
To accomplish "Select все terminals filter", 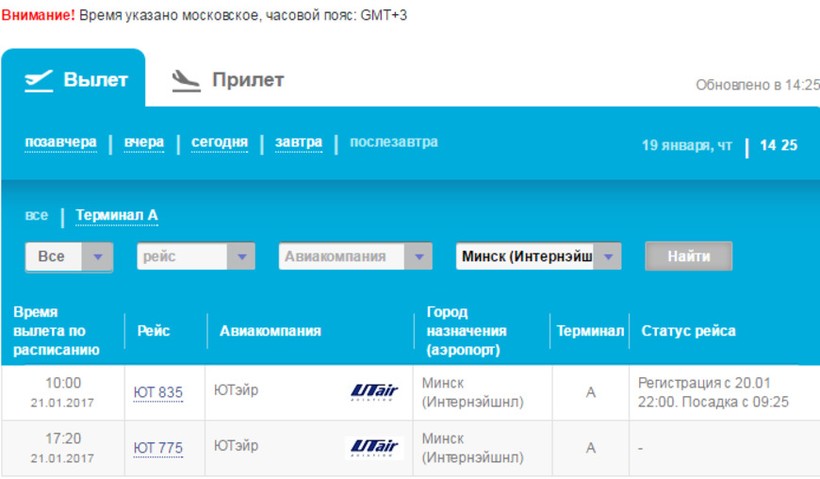I will tap(36, 215).
